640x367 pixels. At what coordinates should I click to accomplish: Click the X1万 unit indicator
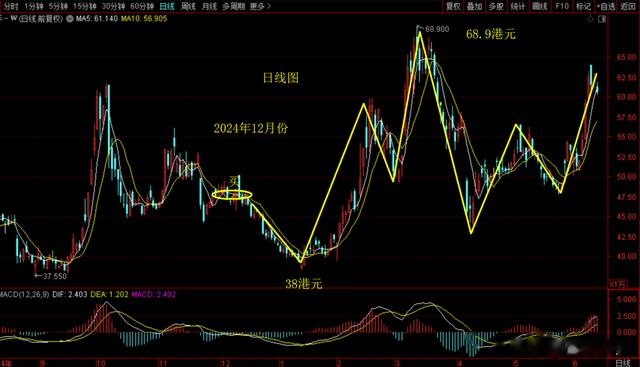click(617, 284)
